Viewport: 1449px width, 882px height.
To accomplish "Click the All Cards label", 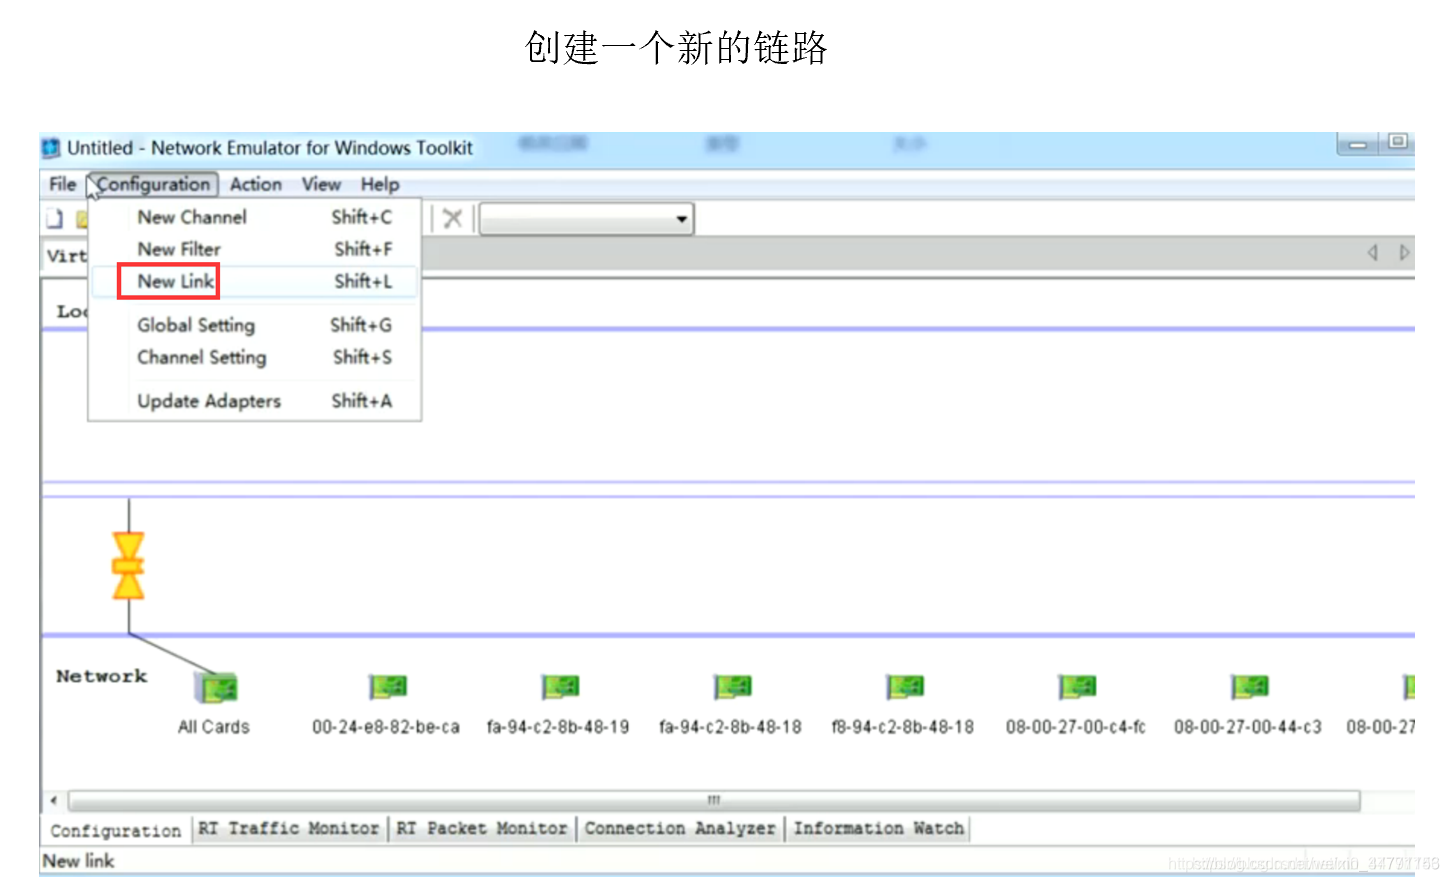I will [x=214, y=727].
